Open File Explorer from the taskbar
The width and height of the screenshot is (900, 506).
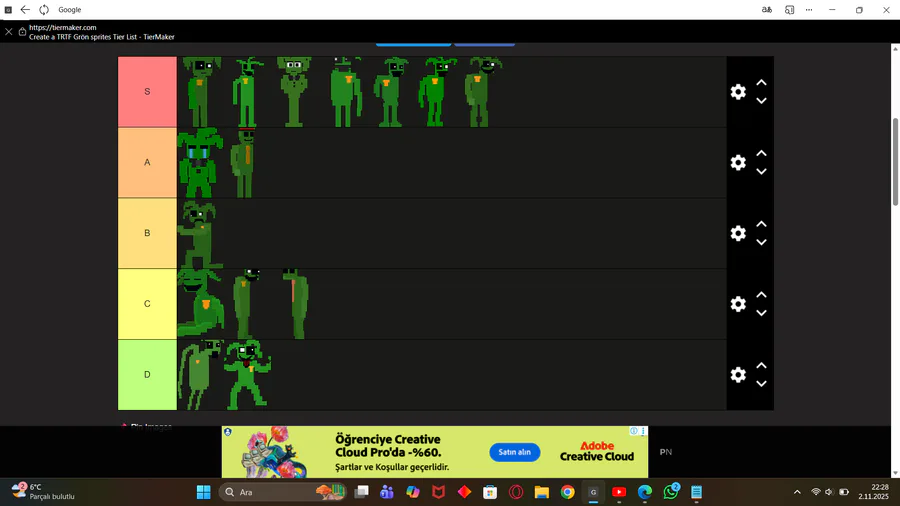pos(542,492)
